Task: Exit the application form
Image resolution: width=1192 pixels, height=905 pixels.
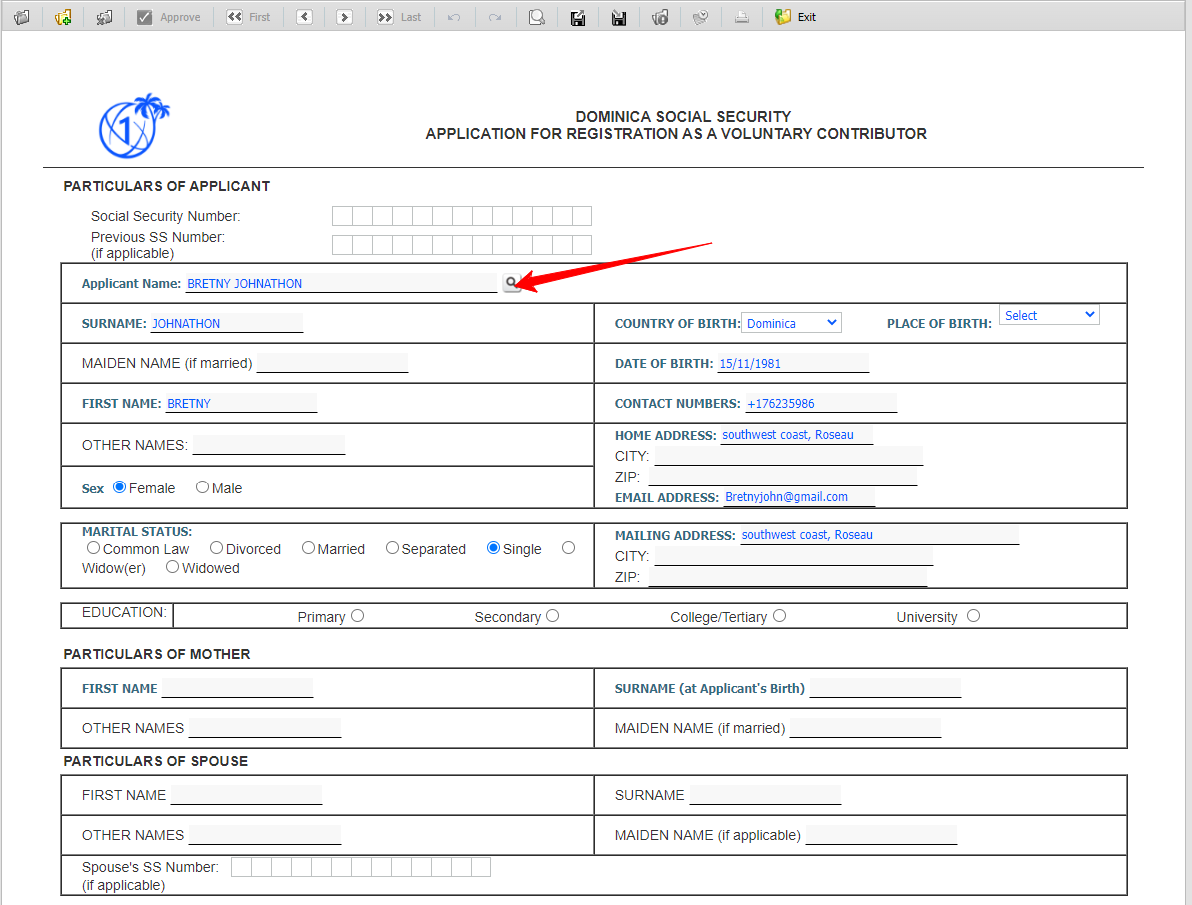Action: (x=795, y=17)
